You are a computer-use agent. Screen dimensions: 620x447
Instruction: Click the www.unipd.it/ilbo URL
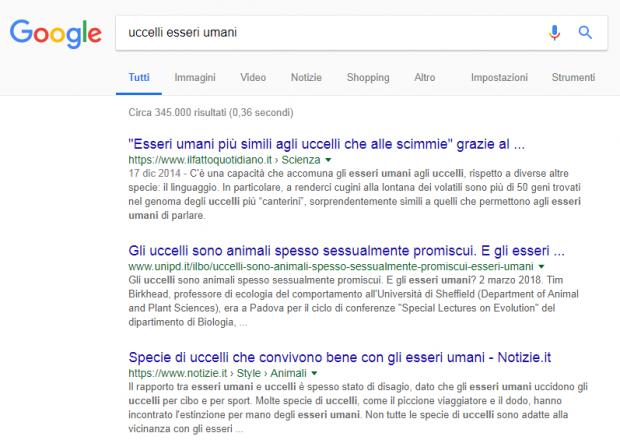(331, 266)
